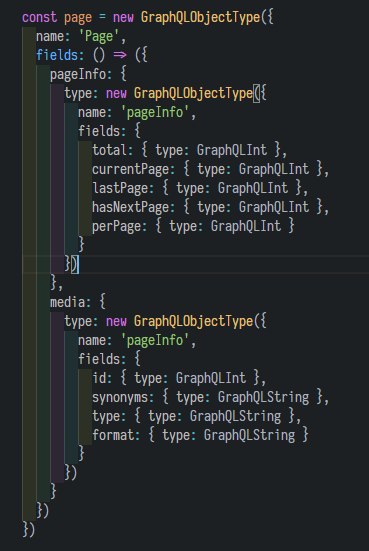Viewport: 369px width, 551px height.
Task: Click GraphQLInt on the currentPage line
Action: (274, 169)
